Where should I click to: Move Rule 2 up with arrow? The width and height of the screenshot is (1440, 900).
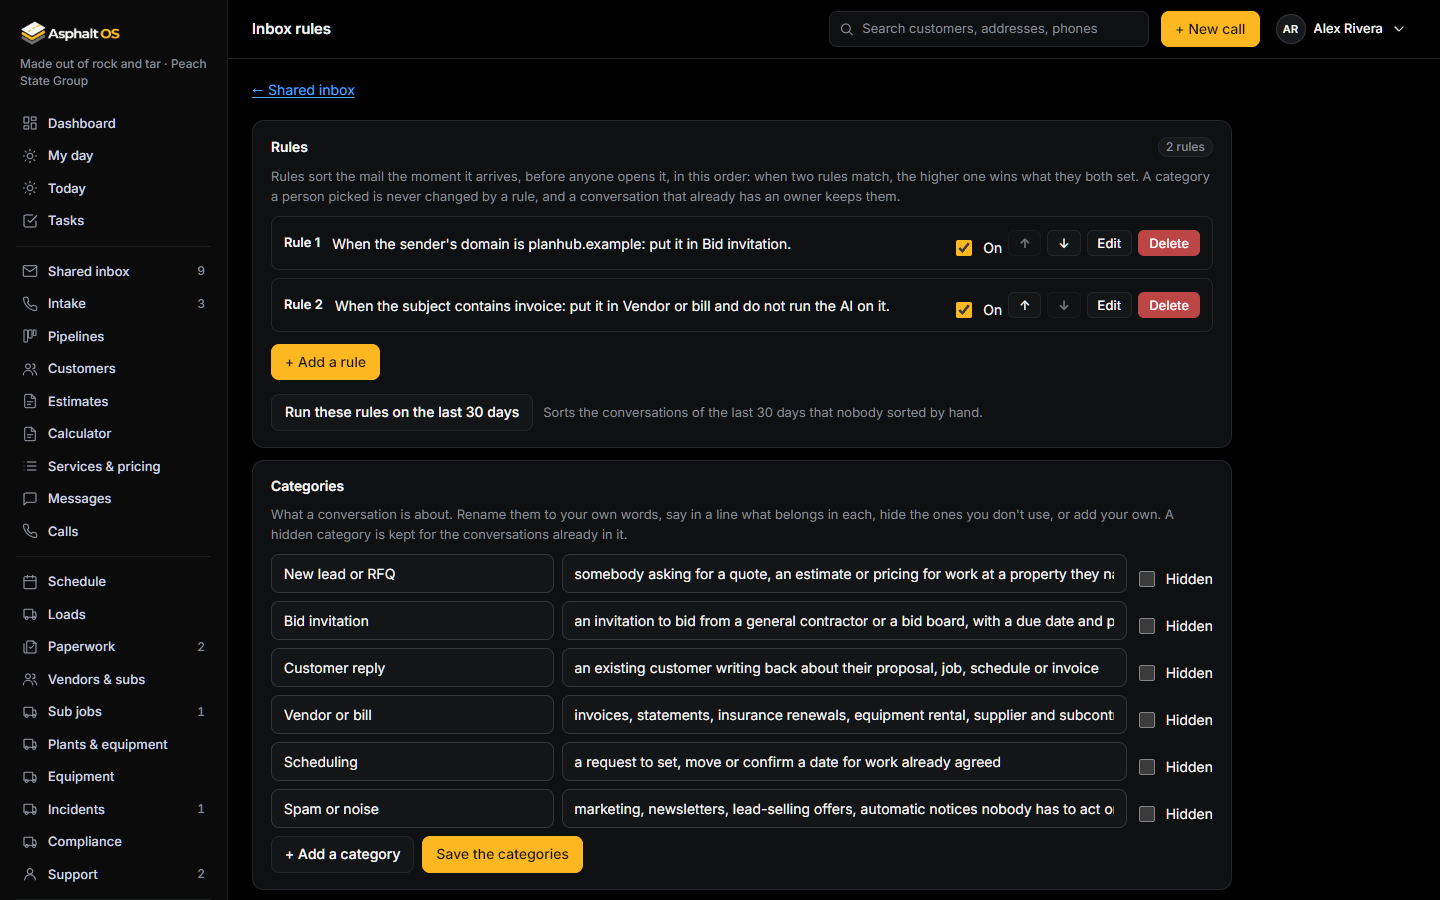1025,305
